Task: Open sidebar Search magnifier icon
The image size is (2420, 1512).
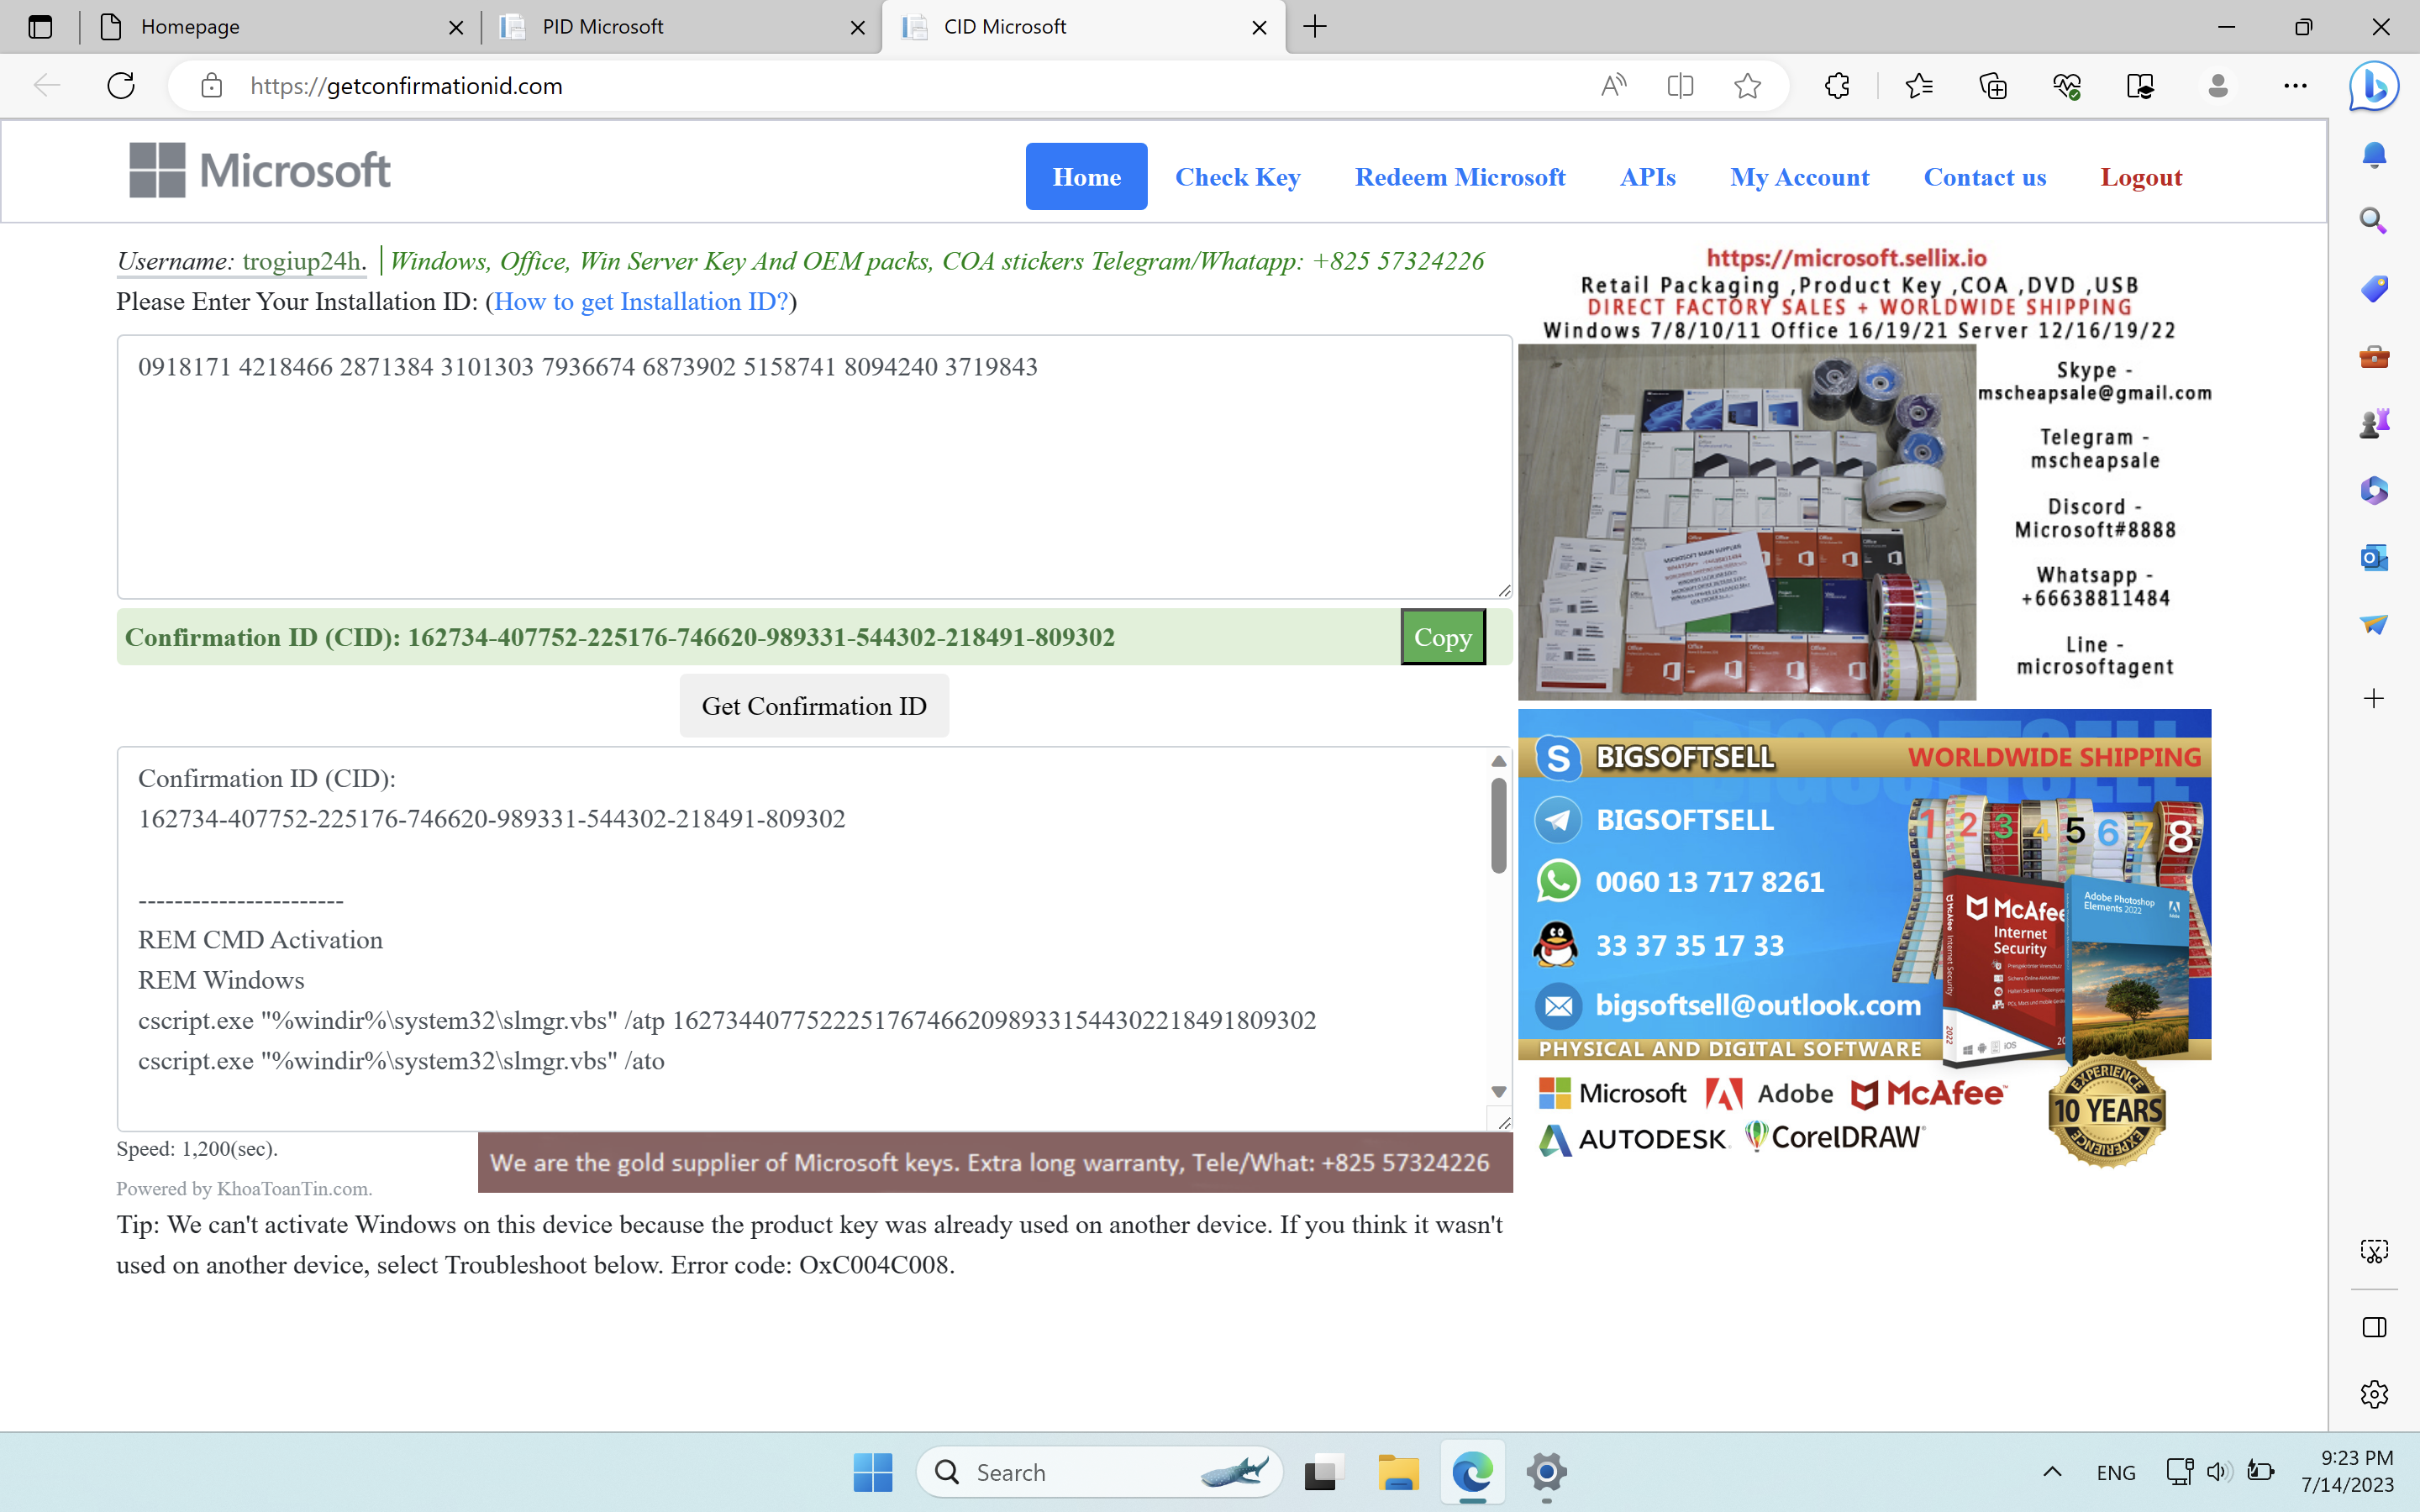Action: 2373,221
